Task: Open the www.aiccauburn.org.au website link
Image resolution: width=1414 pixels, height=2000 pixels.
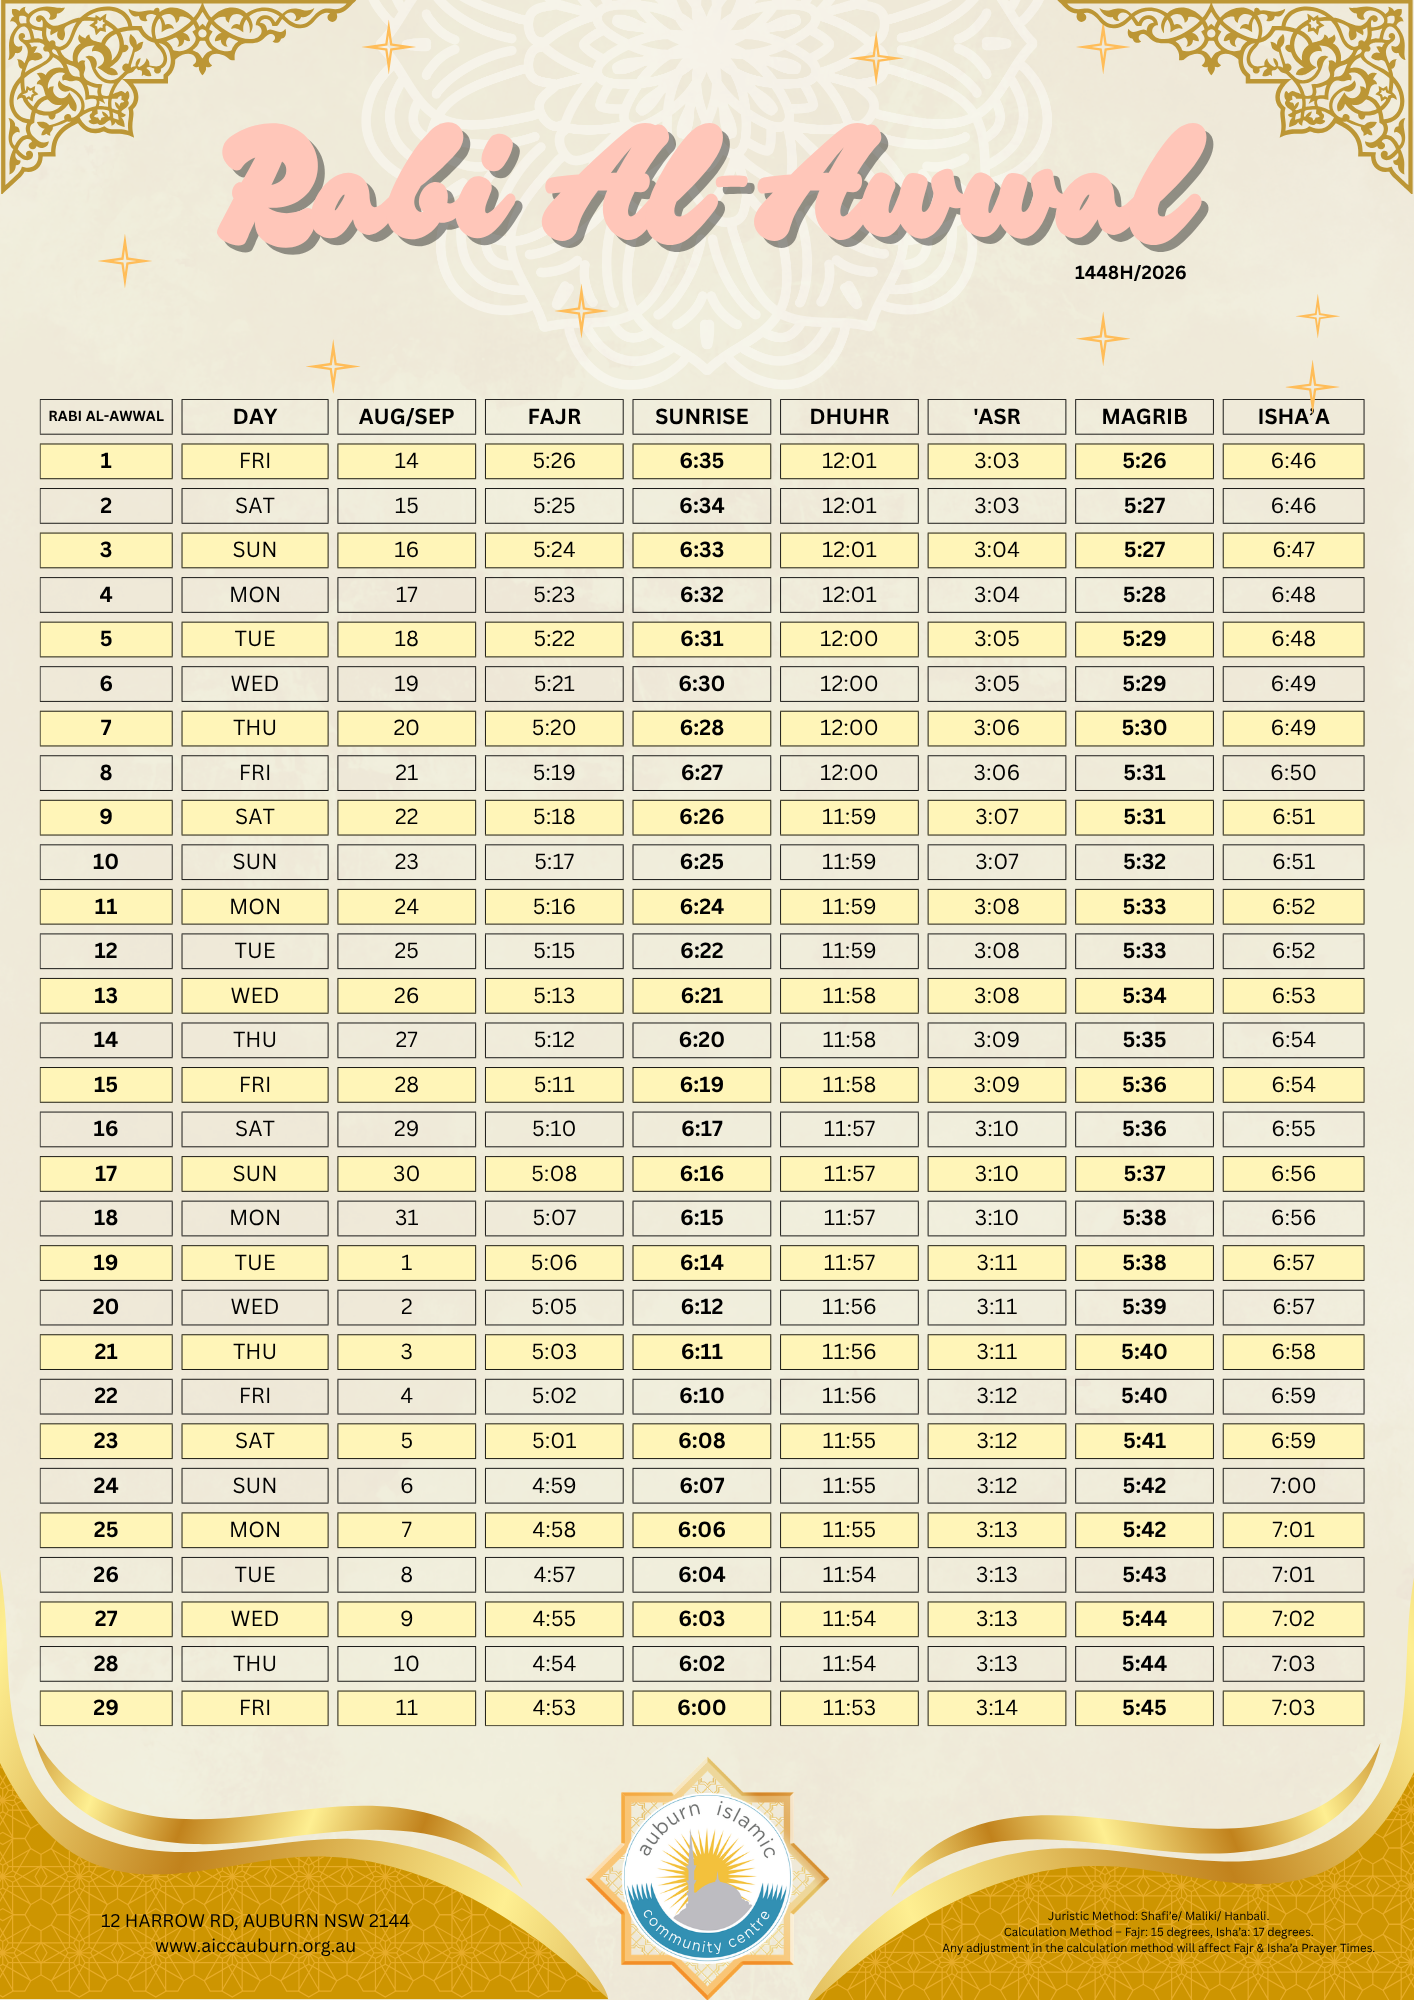Action: (x=255, y=1946)
